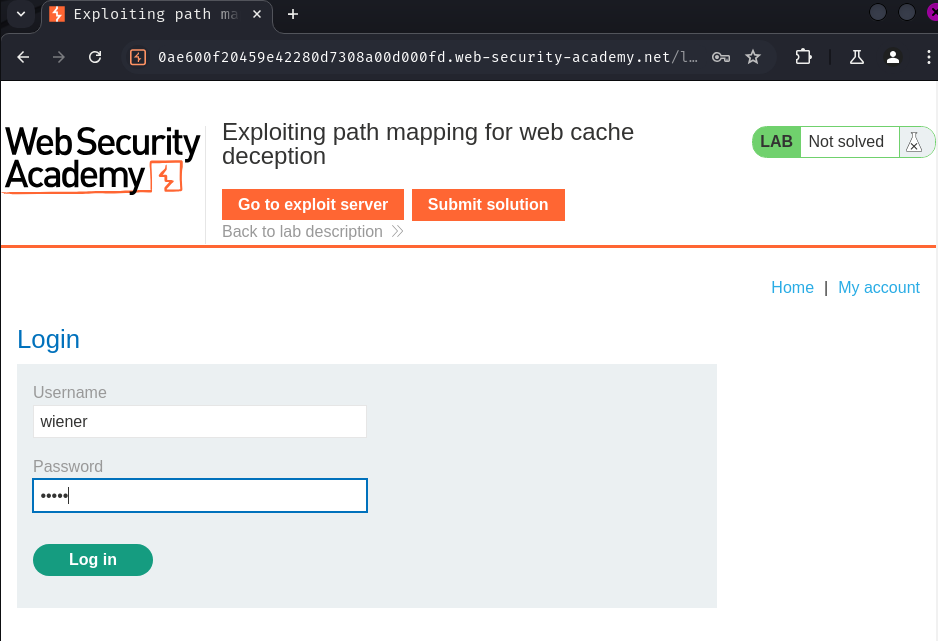The width and height of the screenshot is (938, 641).
Task: Bookmark this page with the star icon
Action: click(753, 57)
